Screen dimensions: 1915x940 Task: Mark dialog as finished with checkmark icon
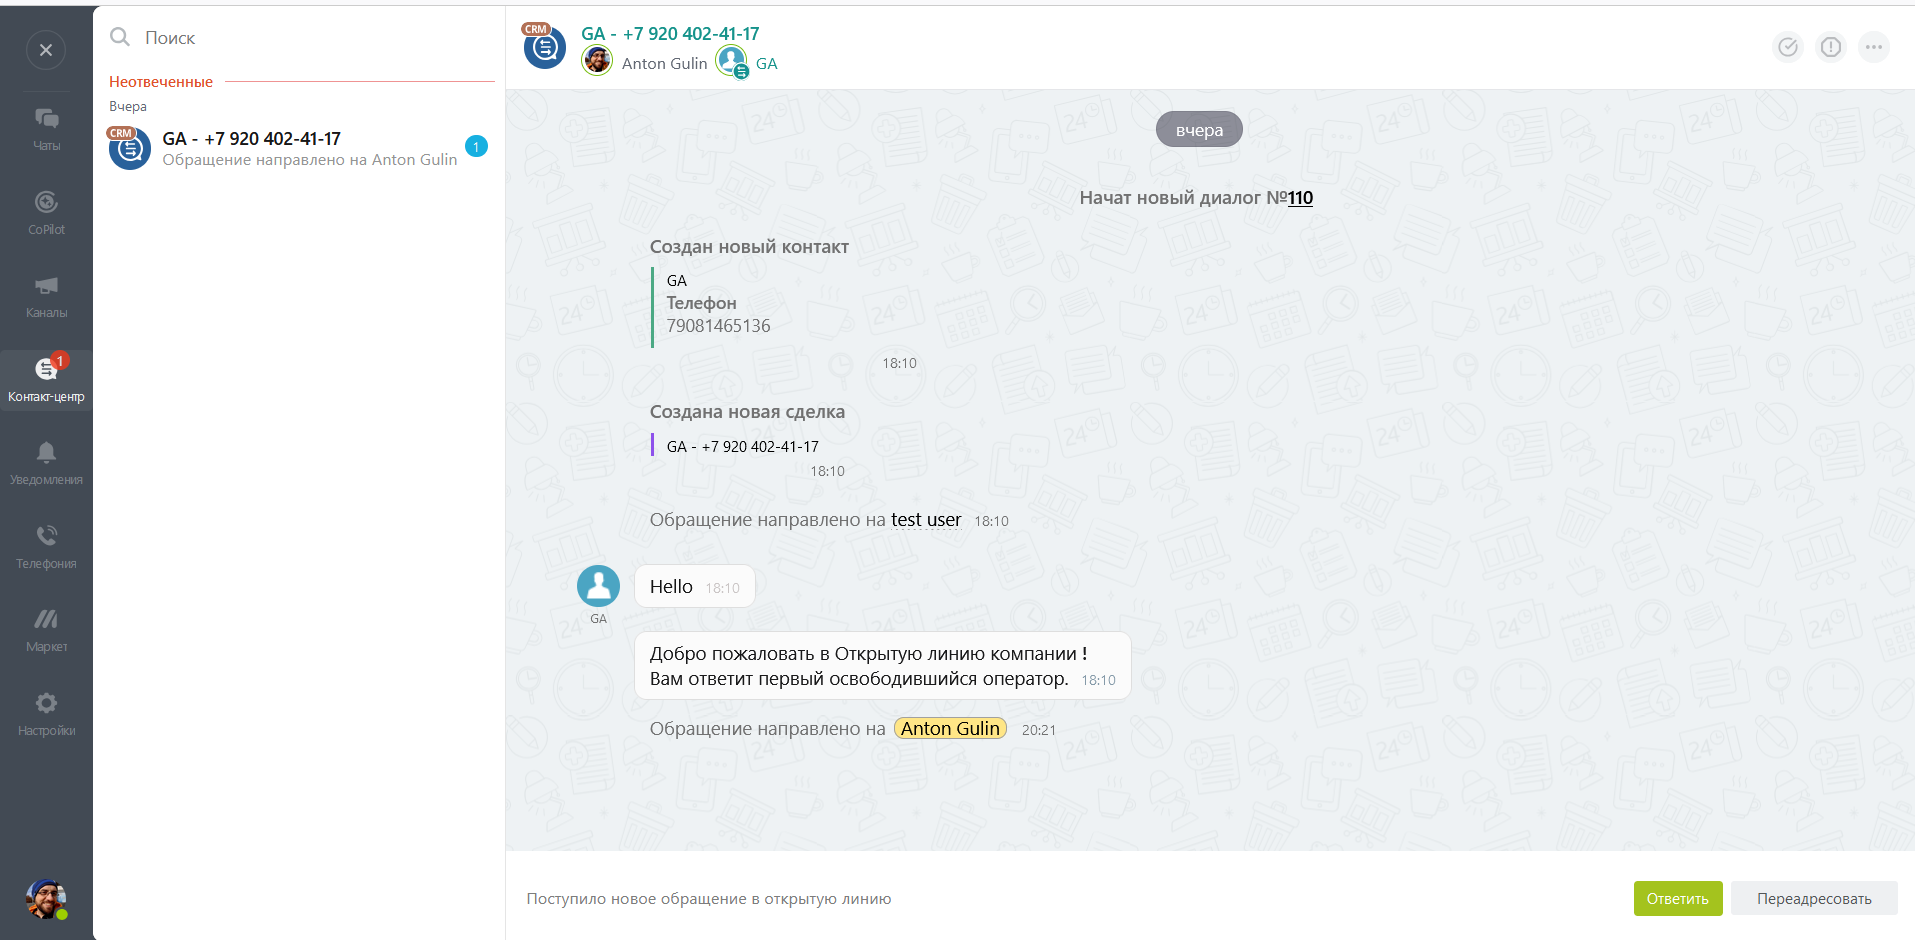point(1788,47)
